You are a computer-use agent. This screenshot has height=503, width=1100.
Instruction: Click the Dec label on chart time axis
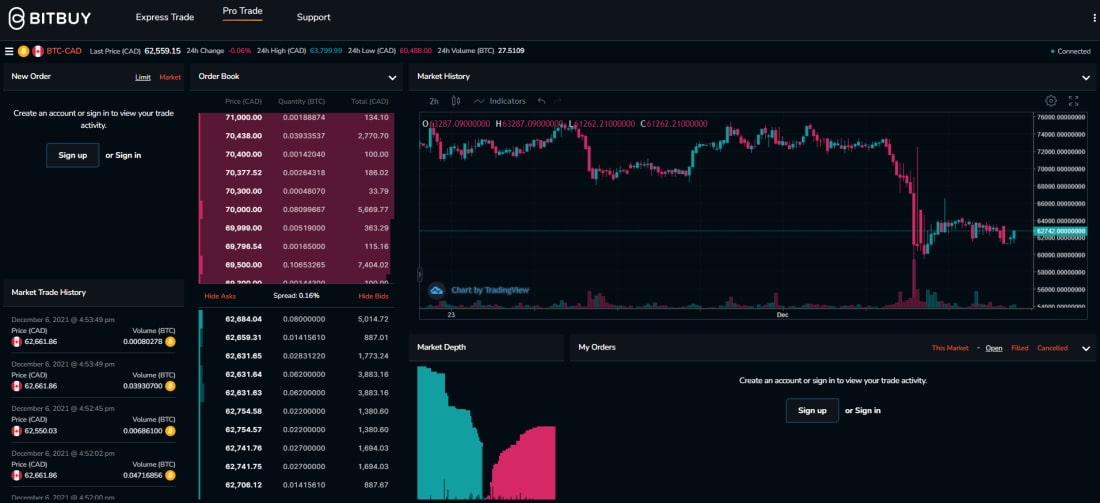(783, 316)
